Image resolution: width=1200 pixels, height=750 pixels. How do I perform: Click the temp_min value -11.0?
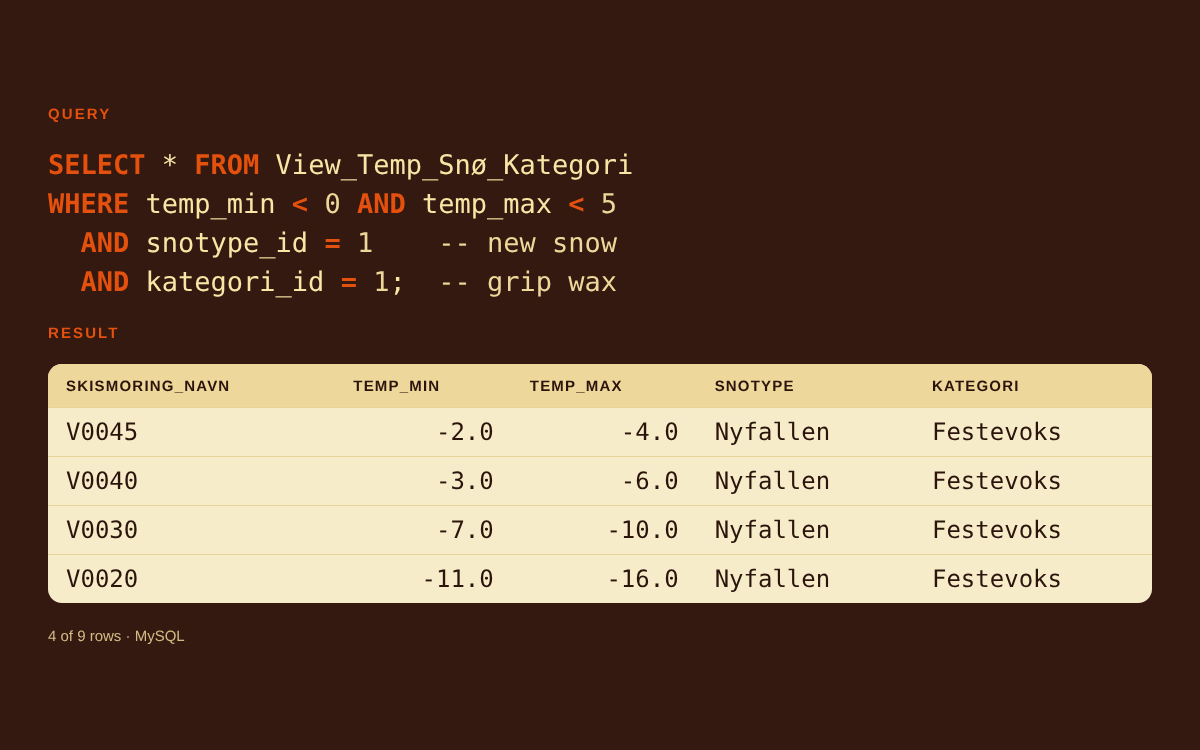[x=458, y=579]
